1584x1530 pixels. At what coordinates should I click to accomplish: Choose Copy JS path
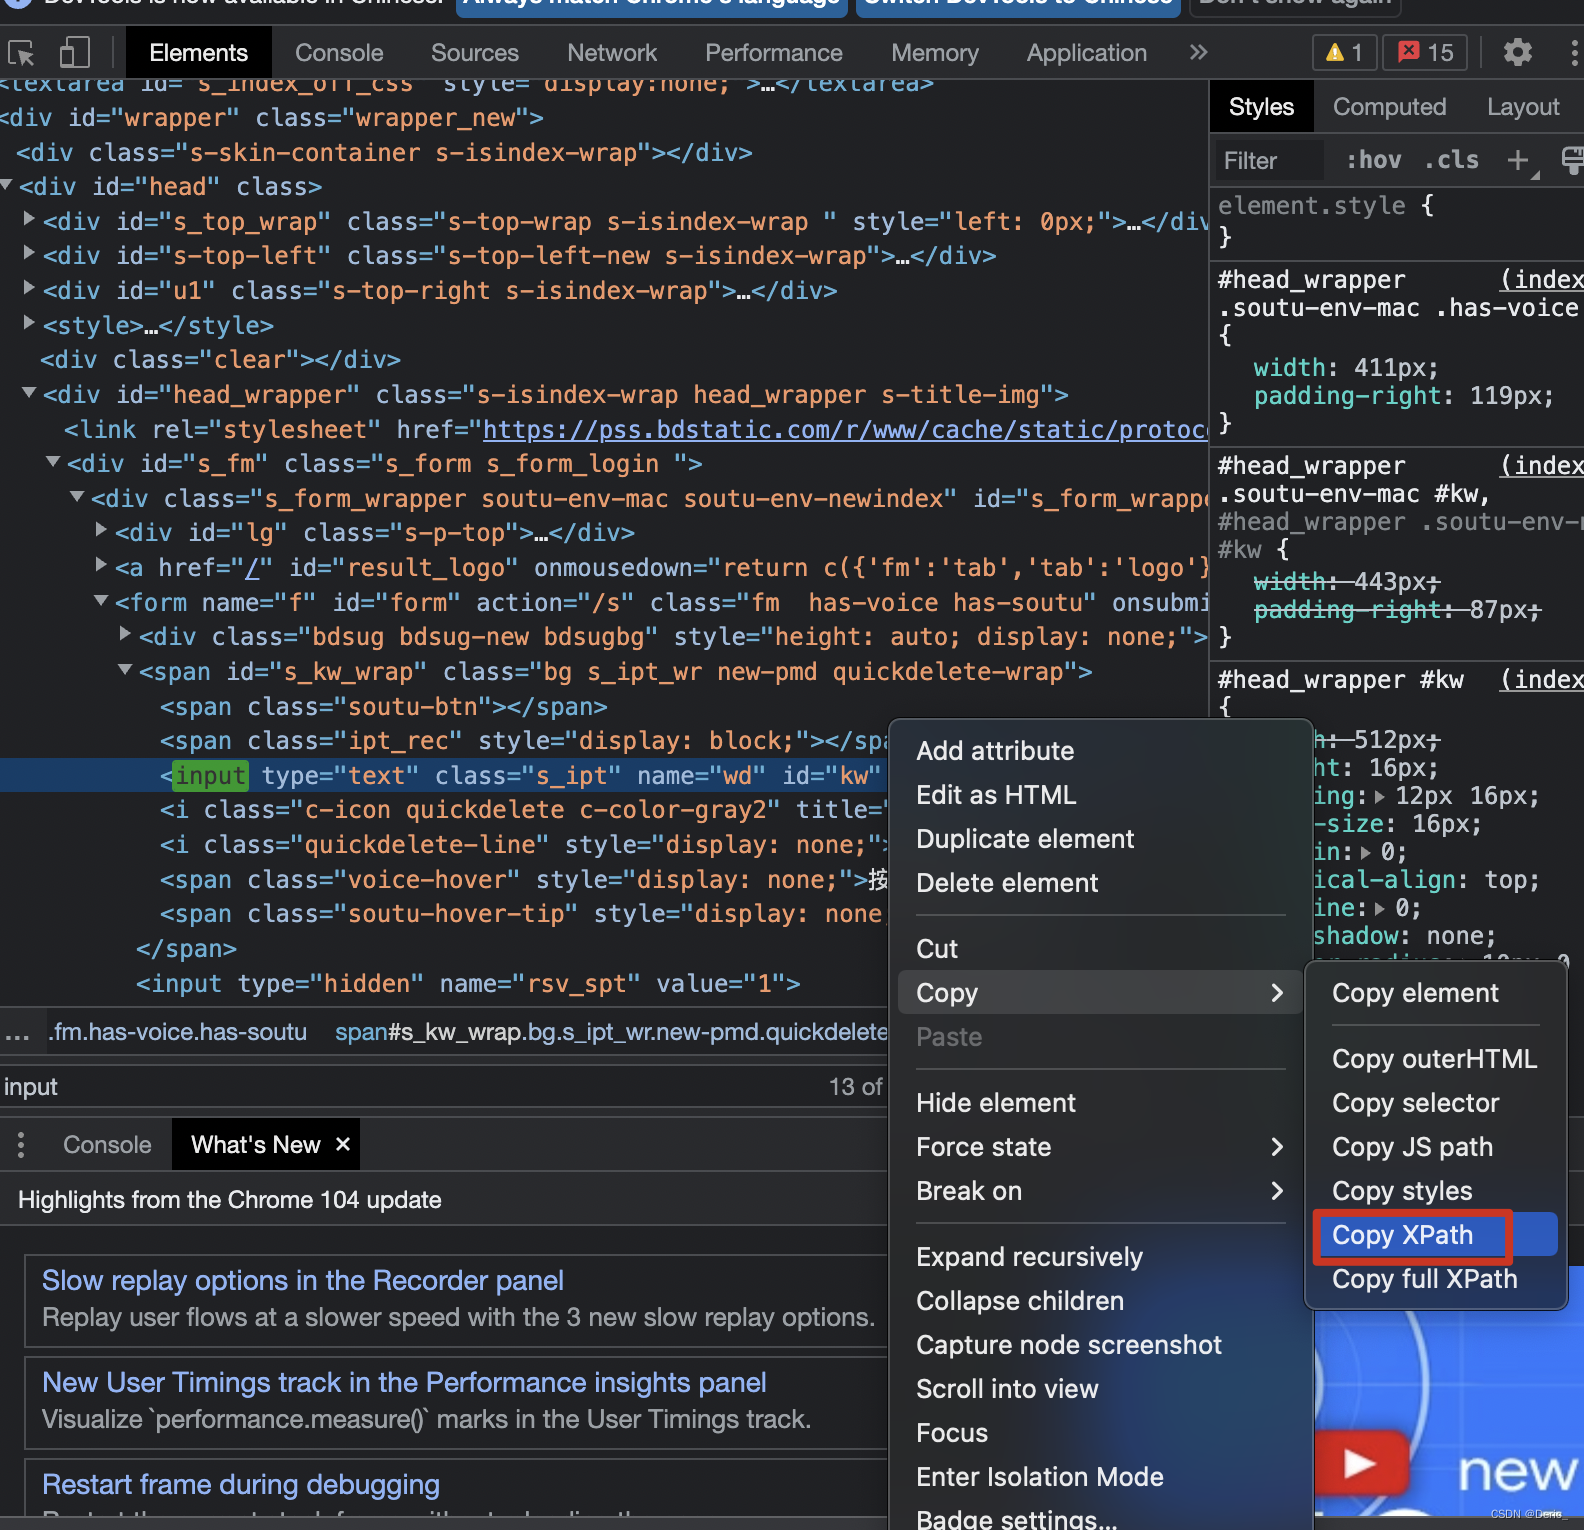pyautogui.click(x=1436, y=1147)
